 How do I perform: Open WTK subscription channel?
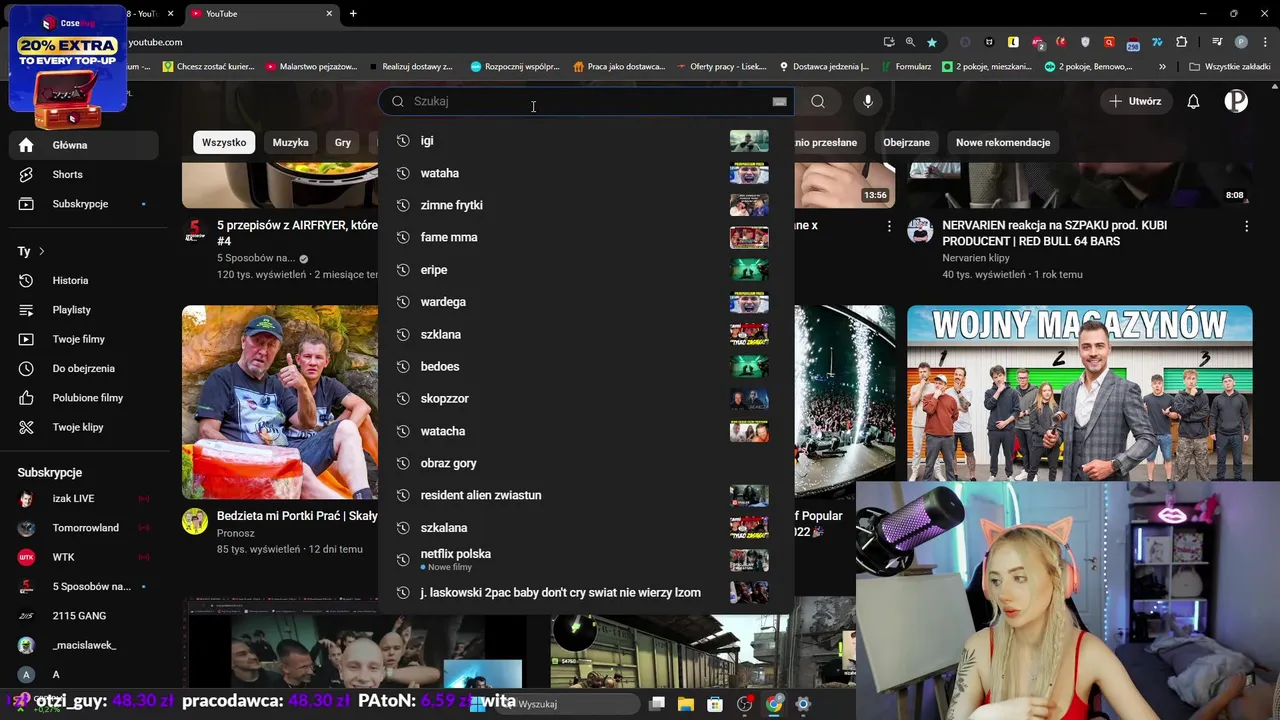click(84, 557)
